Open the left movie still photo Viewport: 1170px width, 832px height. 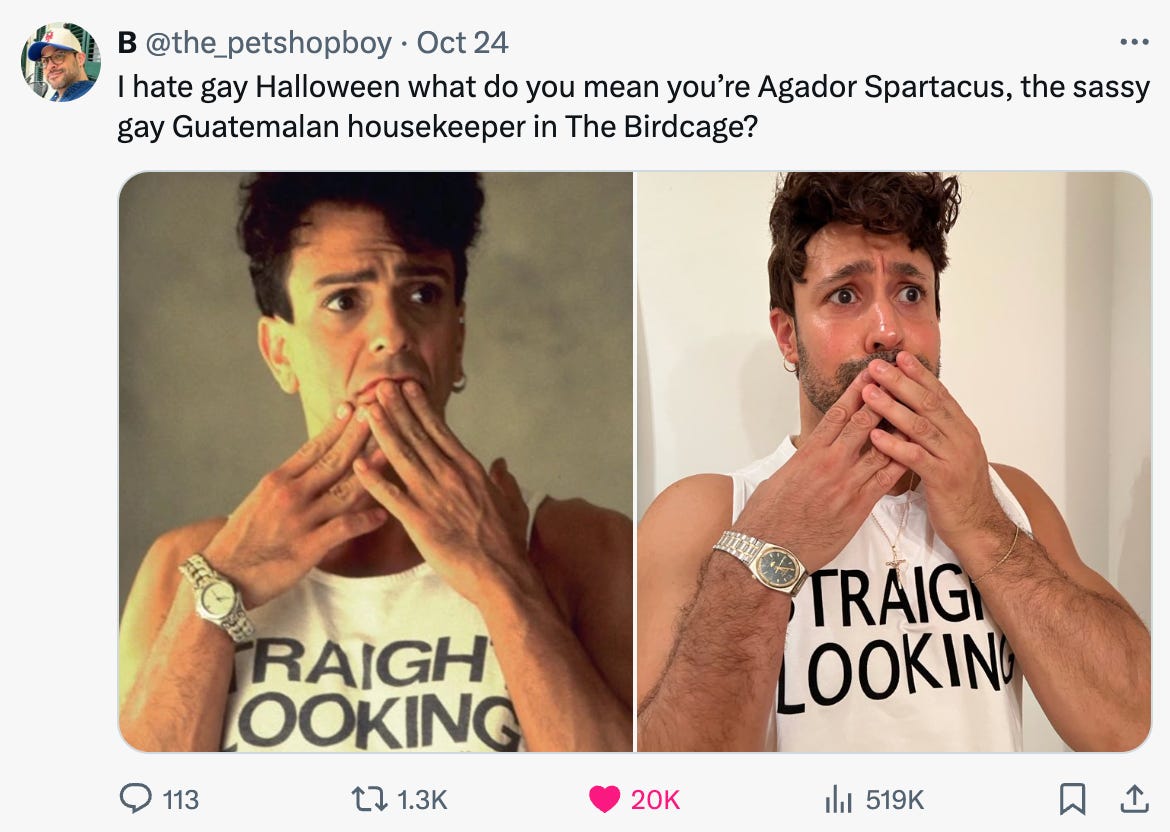(x=375, y=462)
